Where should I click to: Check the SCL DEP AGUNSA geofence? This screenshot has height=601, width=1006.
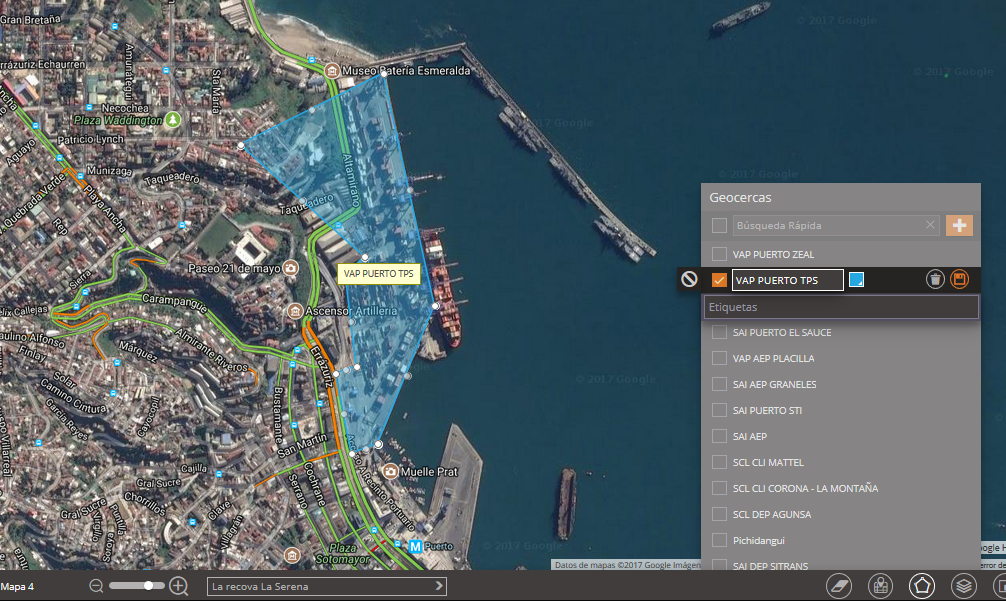(719, 514)
